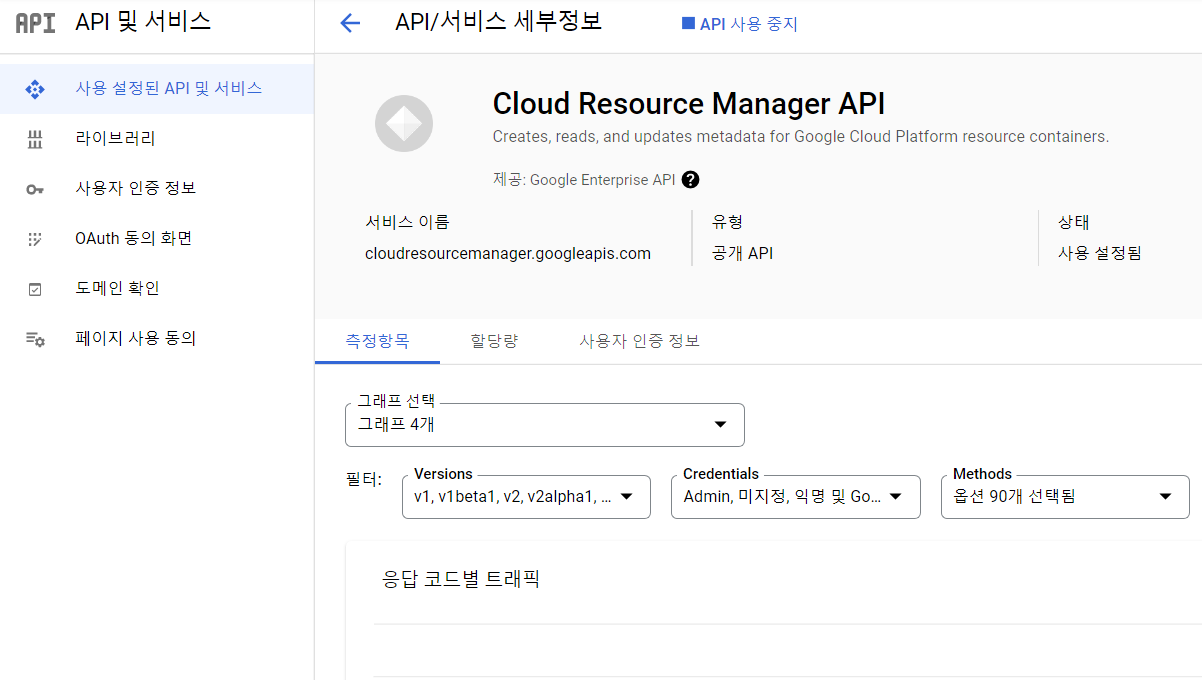Click the help question mark icon
Image resolution: width=1202 pixels, height=680 pixels.
pyautogui.click(x=690, y=180)
